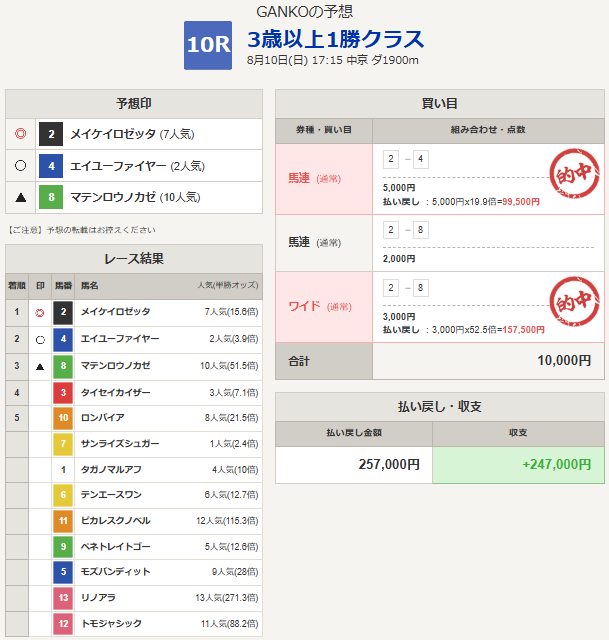Click the green number 8 badge in 予想印 panel
This screenshot has width=609, height=640.
[51, 197]
